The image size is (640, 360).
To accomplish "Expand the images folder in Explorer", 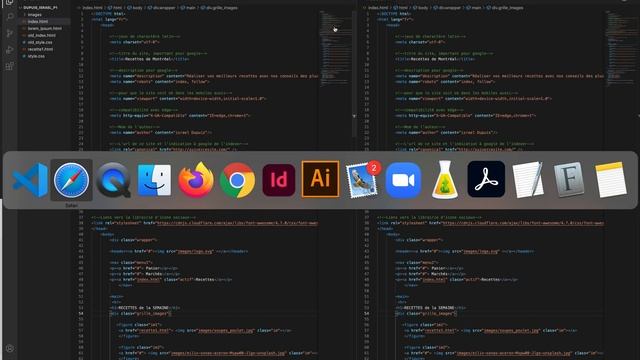I will click(35, 14).
